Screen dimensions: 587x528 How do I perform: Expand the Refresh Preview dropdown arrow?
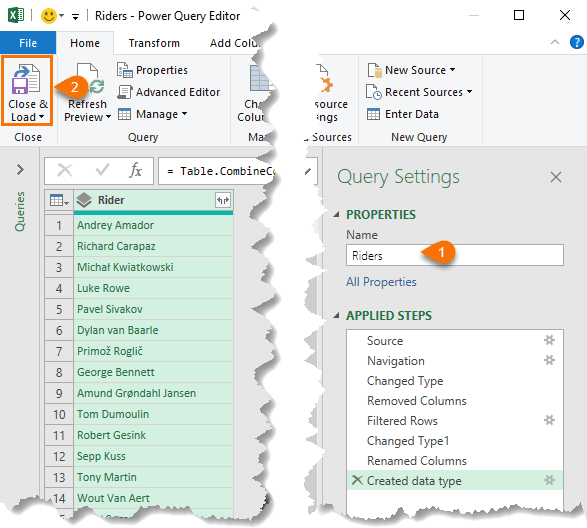coord(108,117)
